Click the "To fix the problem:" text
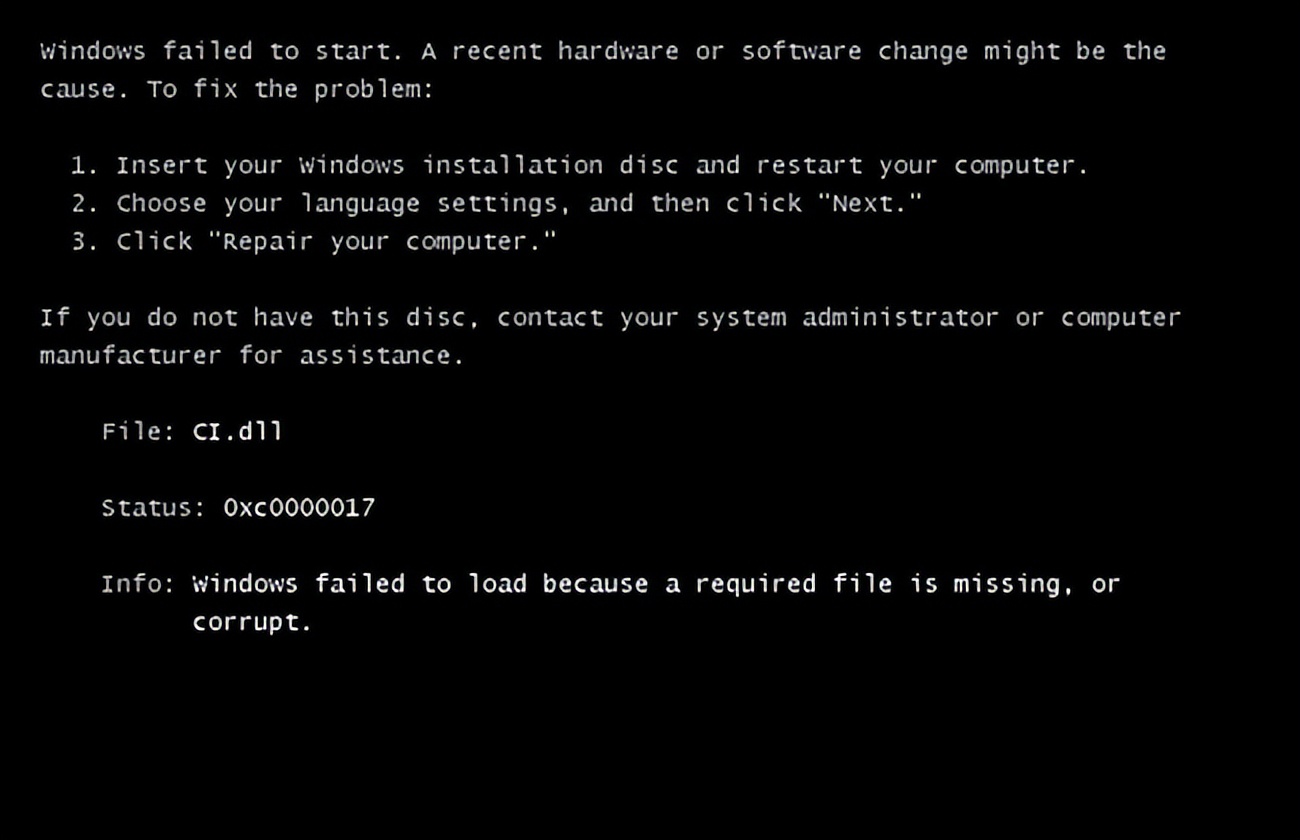1300x840 pixels. point(290,89)
